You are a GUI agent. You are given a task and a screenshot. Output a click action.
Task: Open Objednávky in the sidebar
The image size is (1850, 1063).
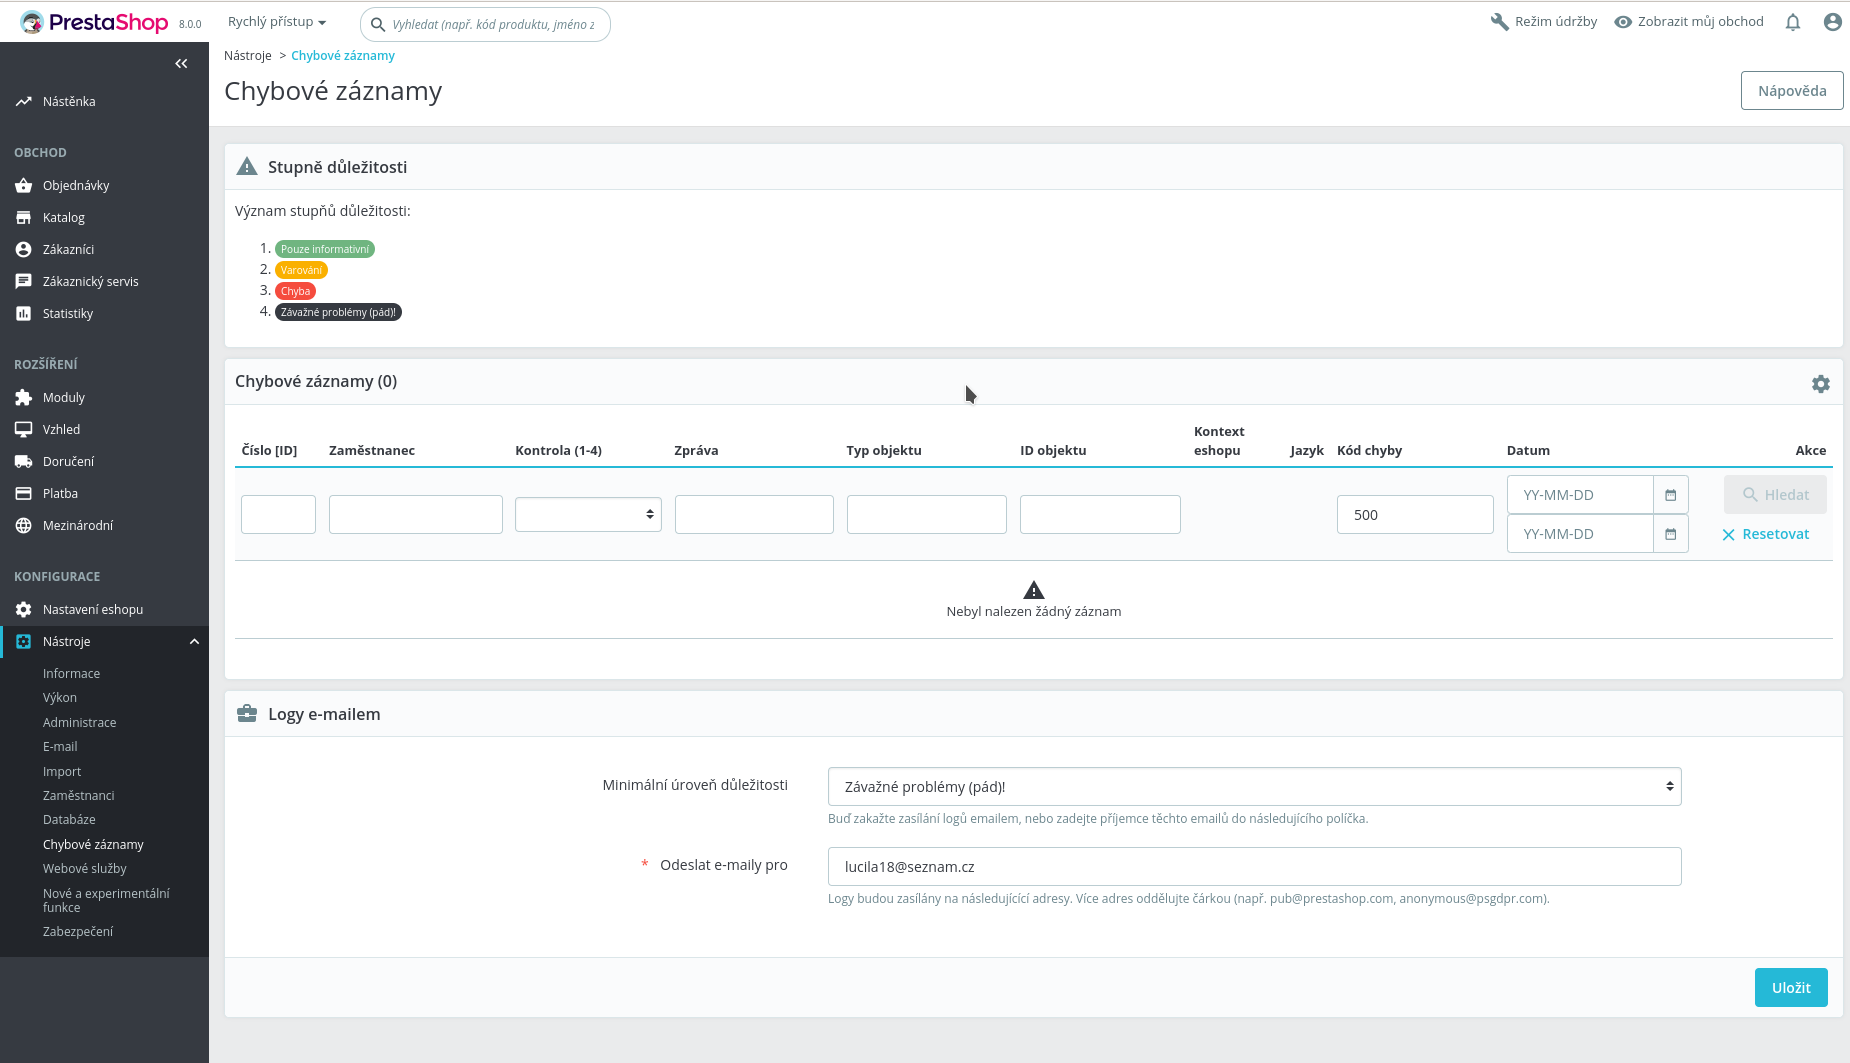pyautogui.click(x=74, y=185)
